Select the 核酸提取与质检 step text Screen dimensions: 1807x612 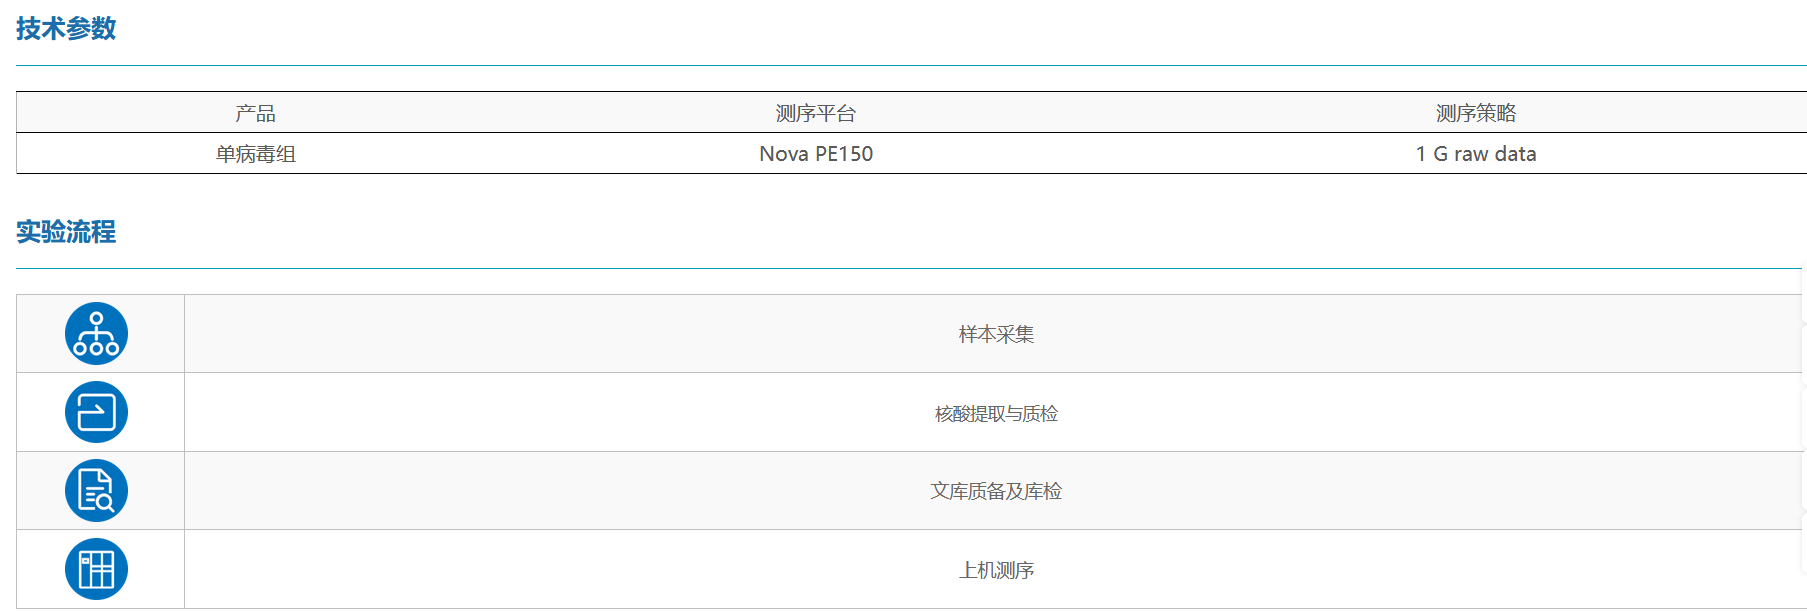pos(996,413)
